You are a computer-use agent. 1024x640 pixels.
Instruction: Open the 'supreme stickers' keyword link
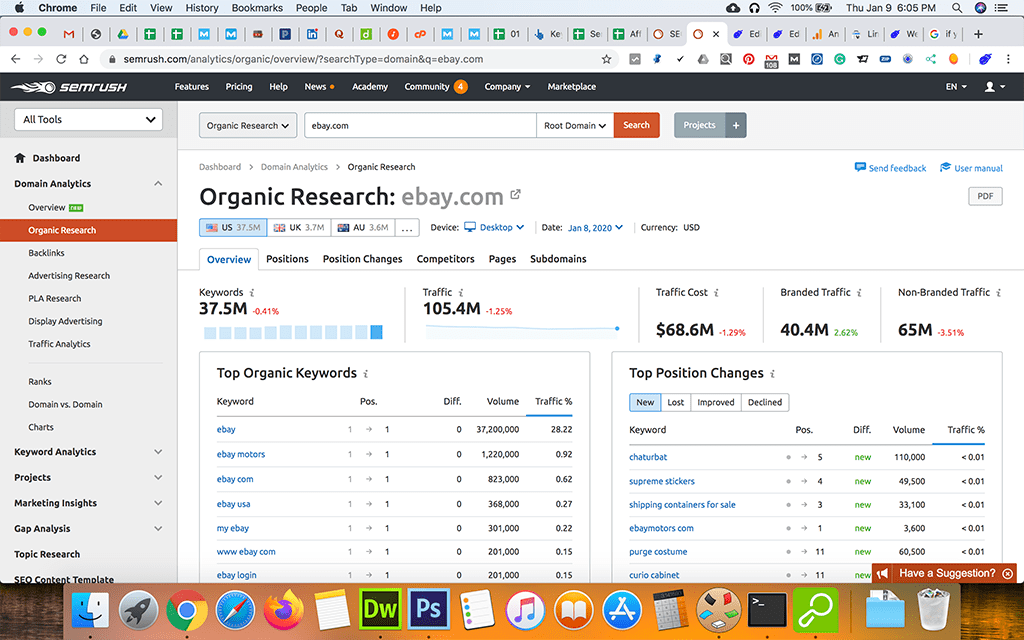662,481
